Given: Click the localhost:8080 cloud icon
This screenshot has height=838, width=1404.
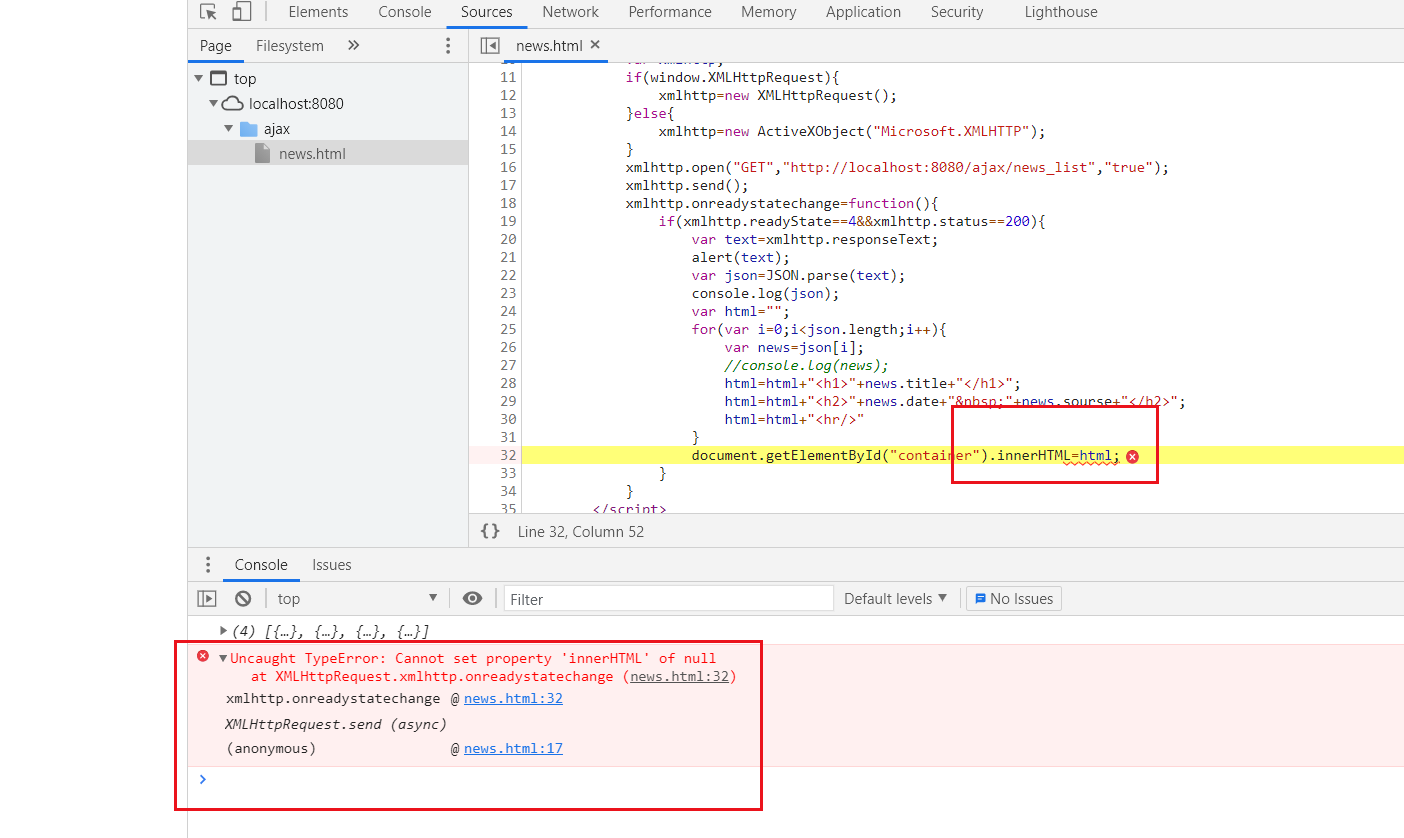Looking at the screenshot, I should tap(232, 103).
